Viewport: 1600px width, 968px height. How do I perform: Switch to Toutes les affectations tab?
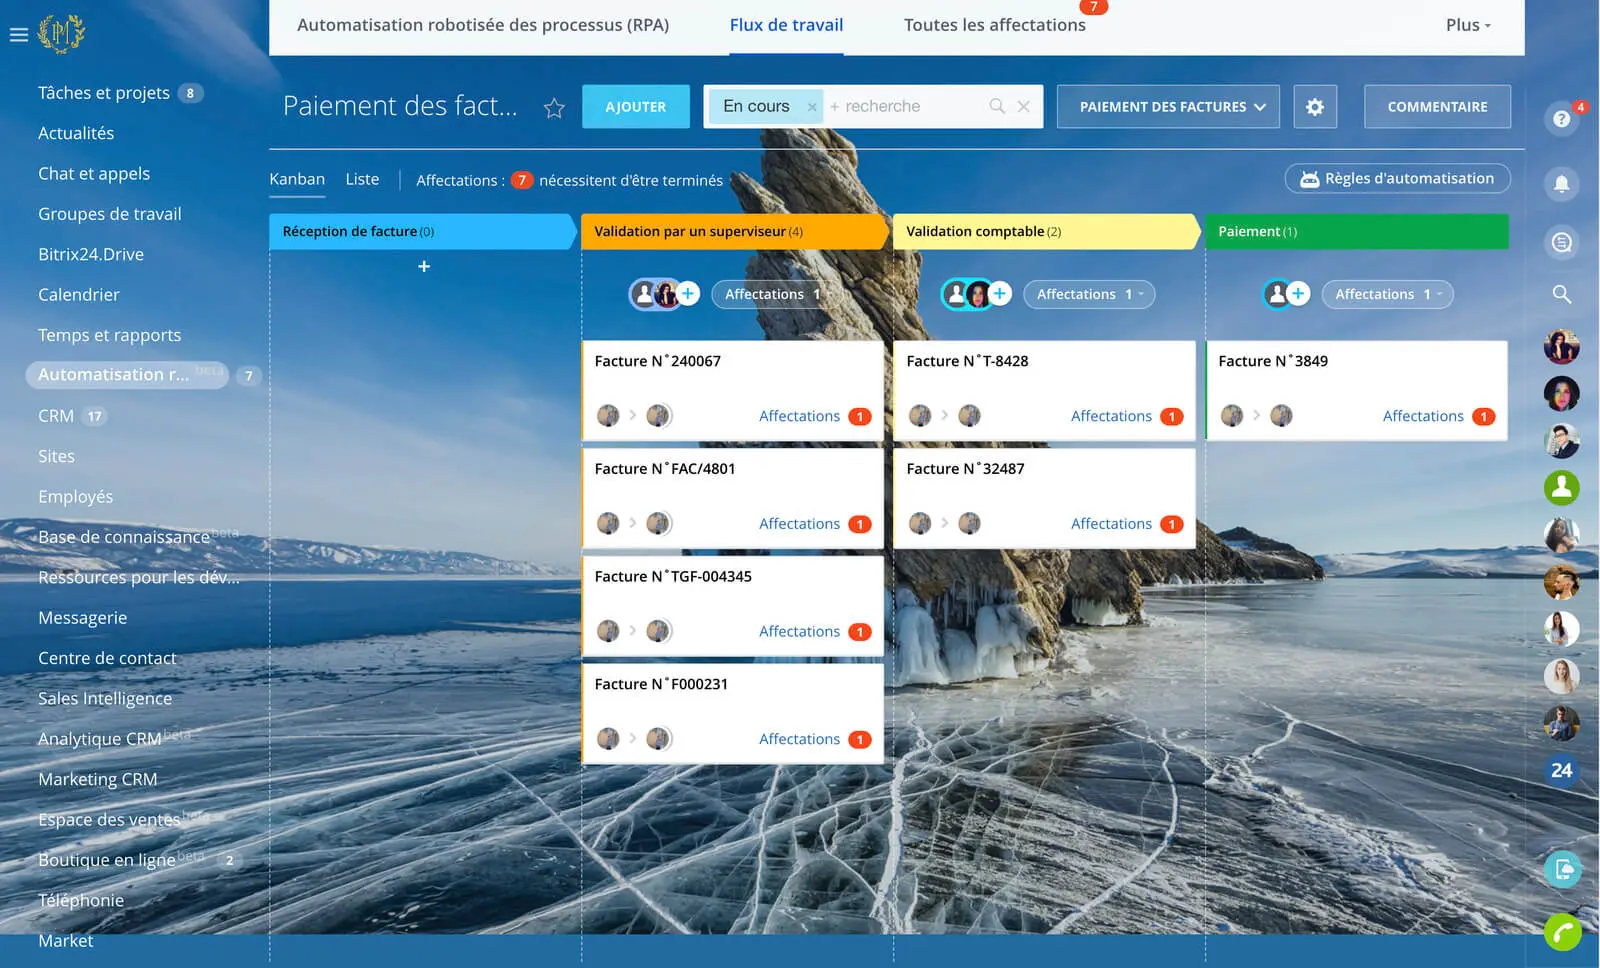point(994,26)
